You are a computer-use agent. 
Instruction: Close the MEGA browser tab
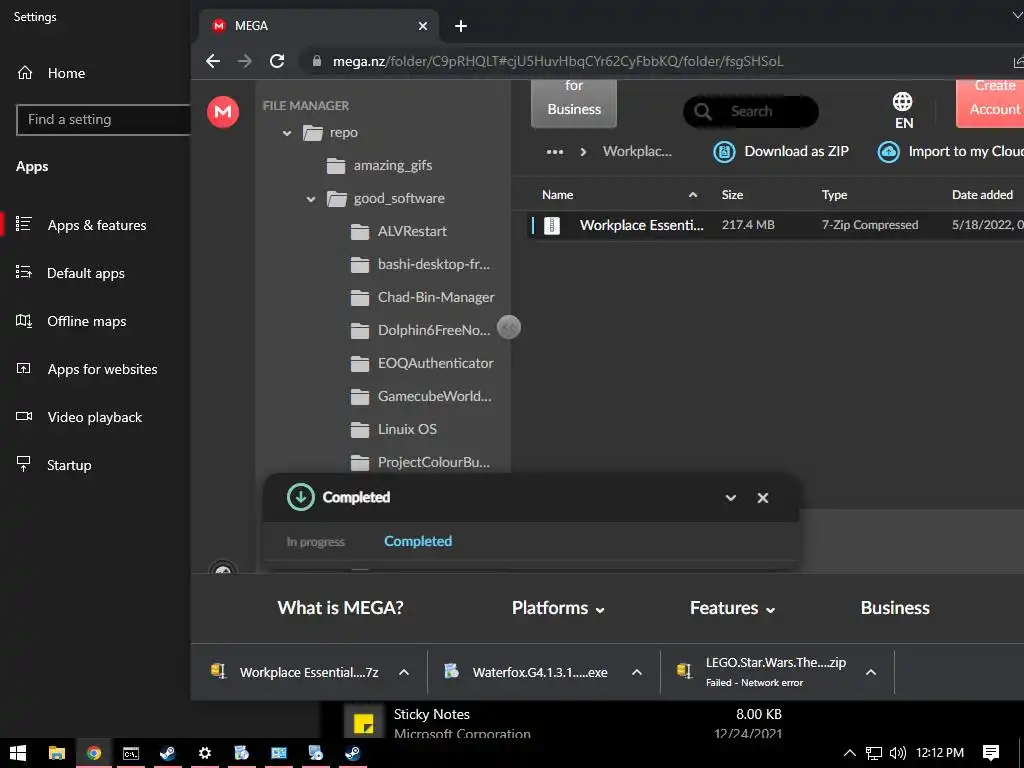pos(423,26)
